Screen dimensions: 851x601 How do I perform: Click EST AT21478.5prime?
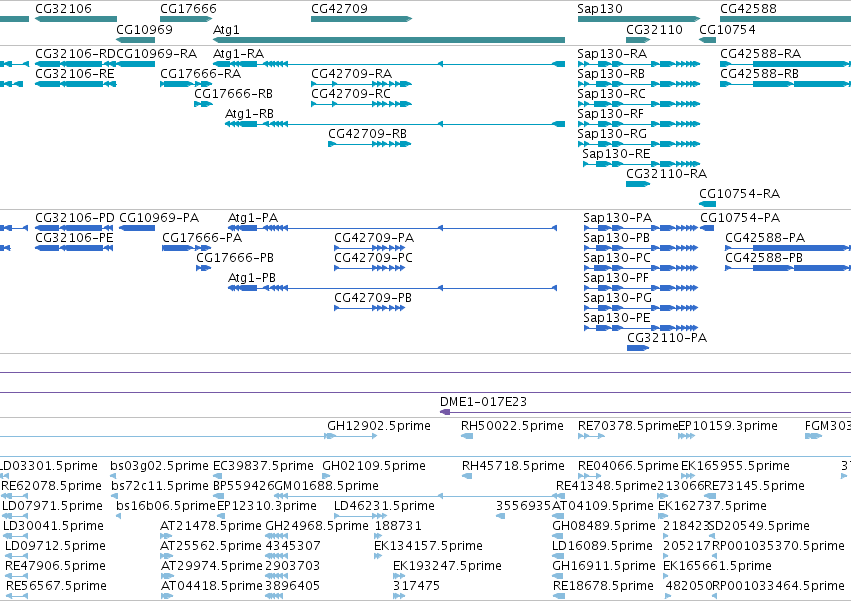coord(166,536)
